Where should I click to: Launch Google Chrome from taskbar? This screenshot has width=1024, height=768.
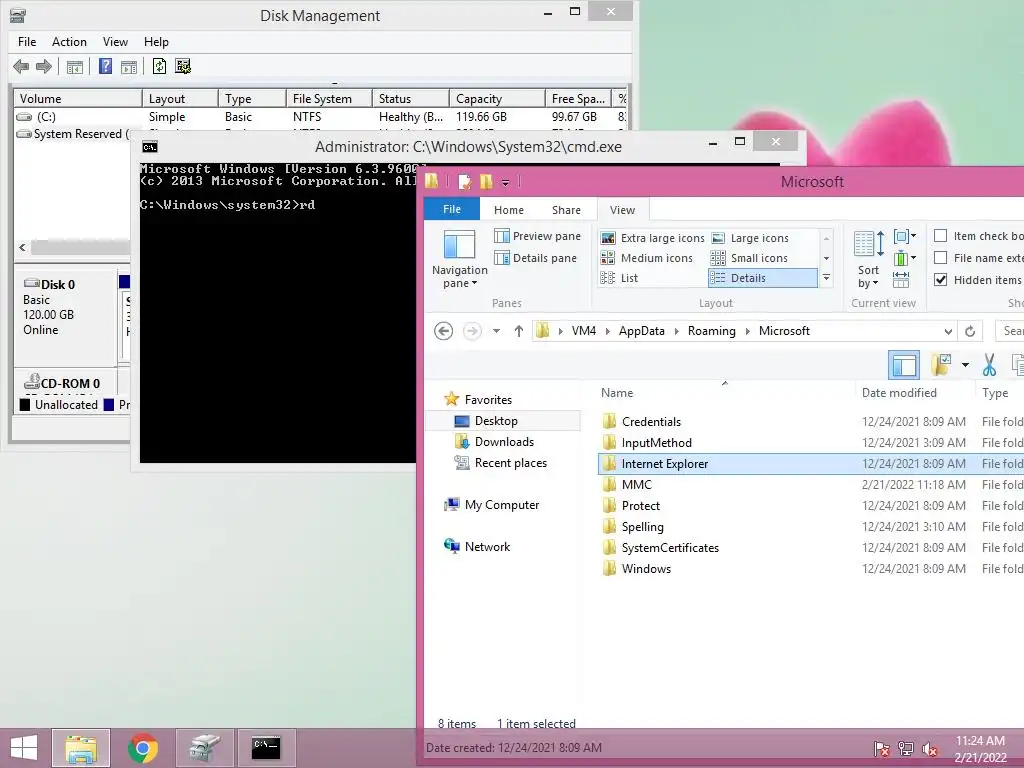(x=142, y=748)
